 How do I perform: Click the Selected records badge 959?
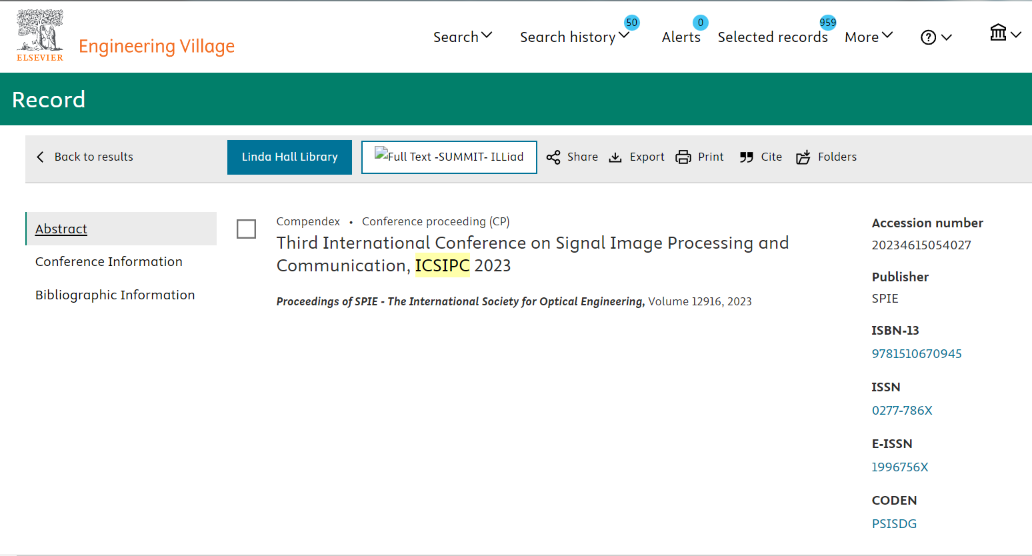click(x=827, y=22)
